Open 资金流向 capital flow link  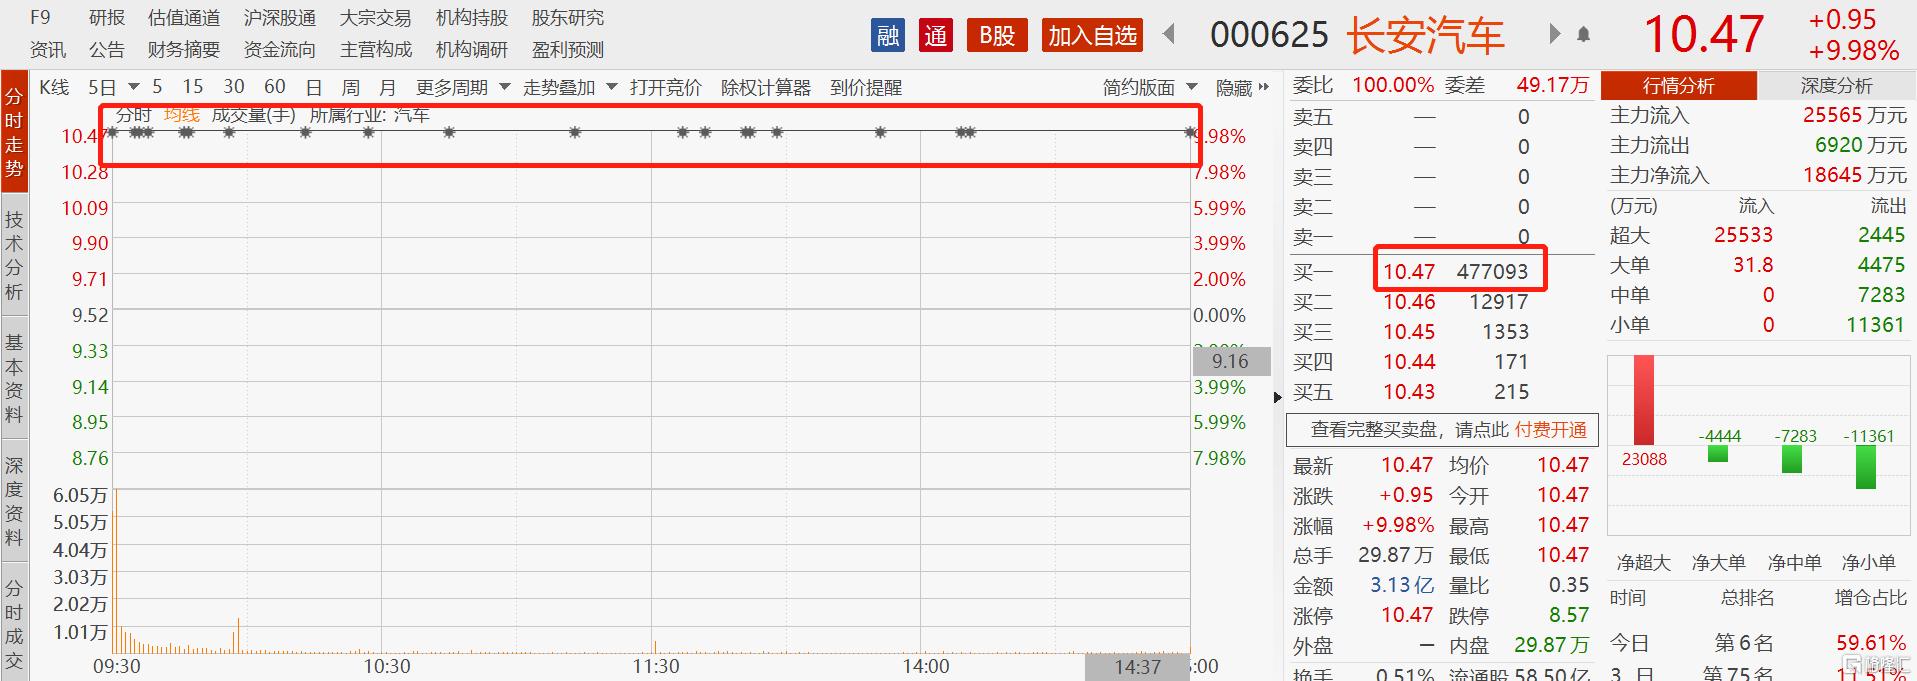280,50
